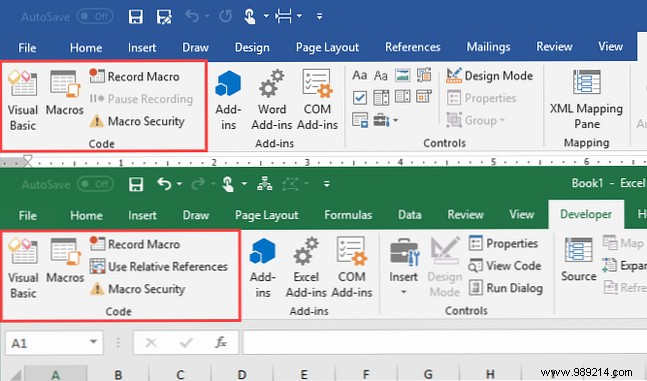The height and width of the screenshot is (381, 647).
Task: Undo last action in Excel toolbar
Action: [x=164, y=184]
